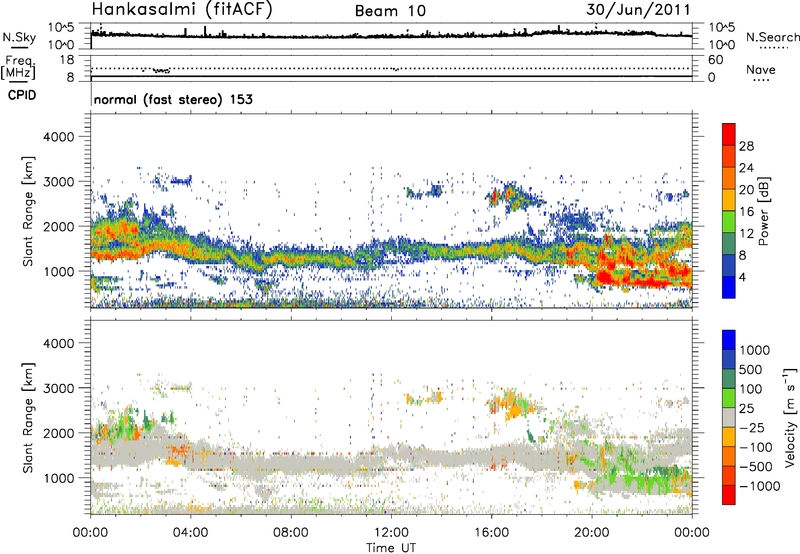Viewport: 800px width, 554px height.
Task: Click the 2000 tick in the velocity panel
Action: pyautogui.click(x=58, y=433)
